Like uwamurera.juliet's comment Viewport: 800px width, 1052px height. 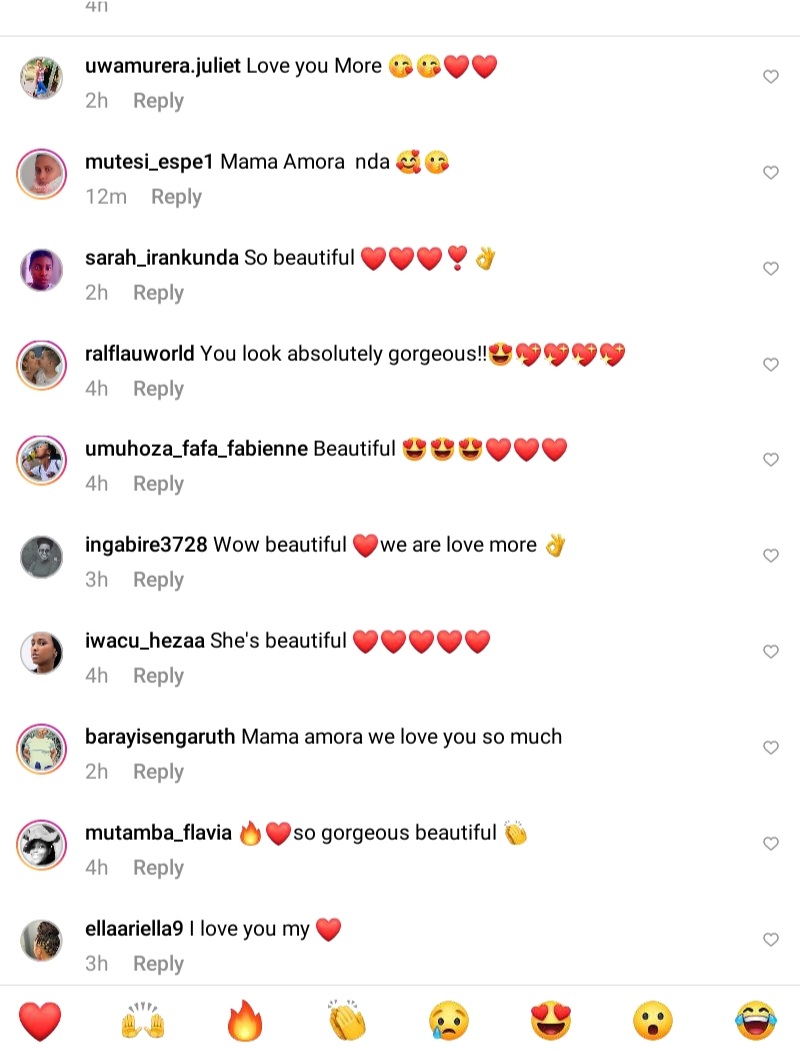pos(771,76)
